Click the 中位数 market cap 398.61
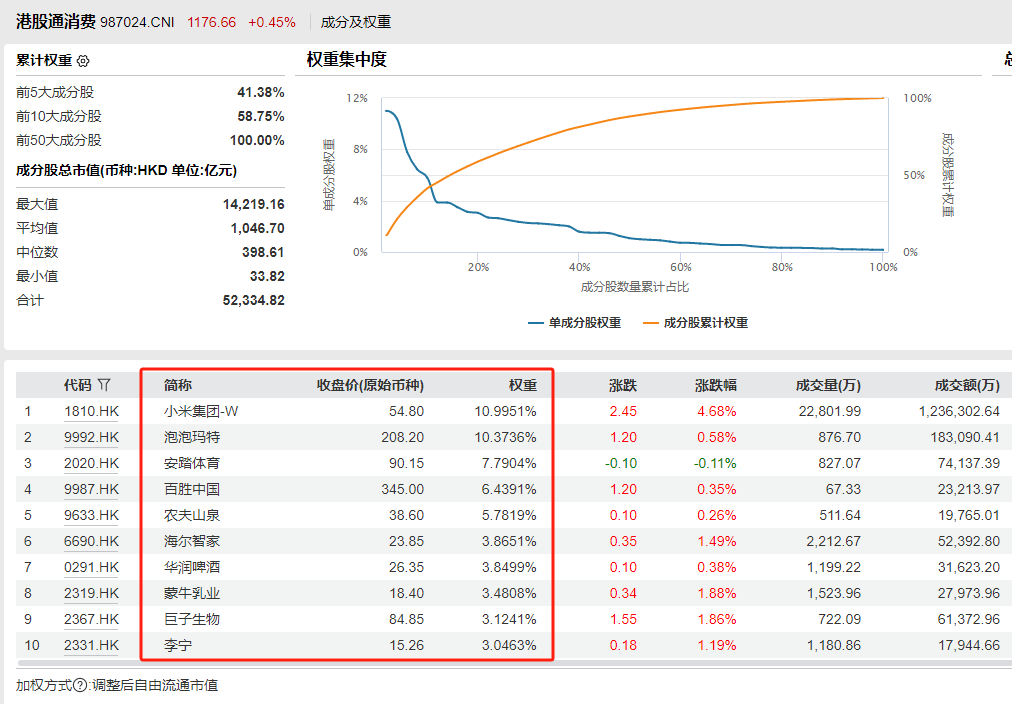Viewport: 1012px width, 704px height. click(263, 252)
